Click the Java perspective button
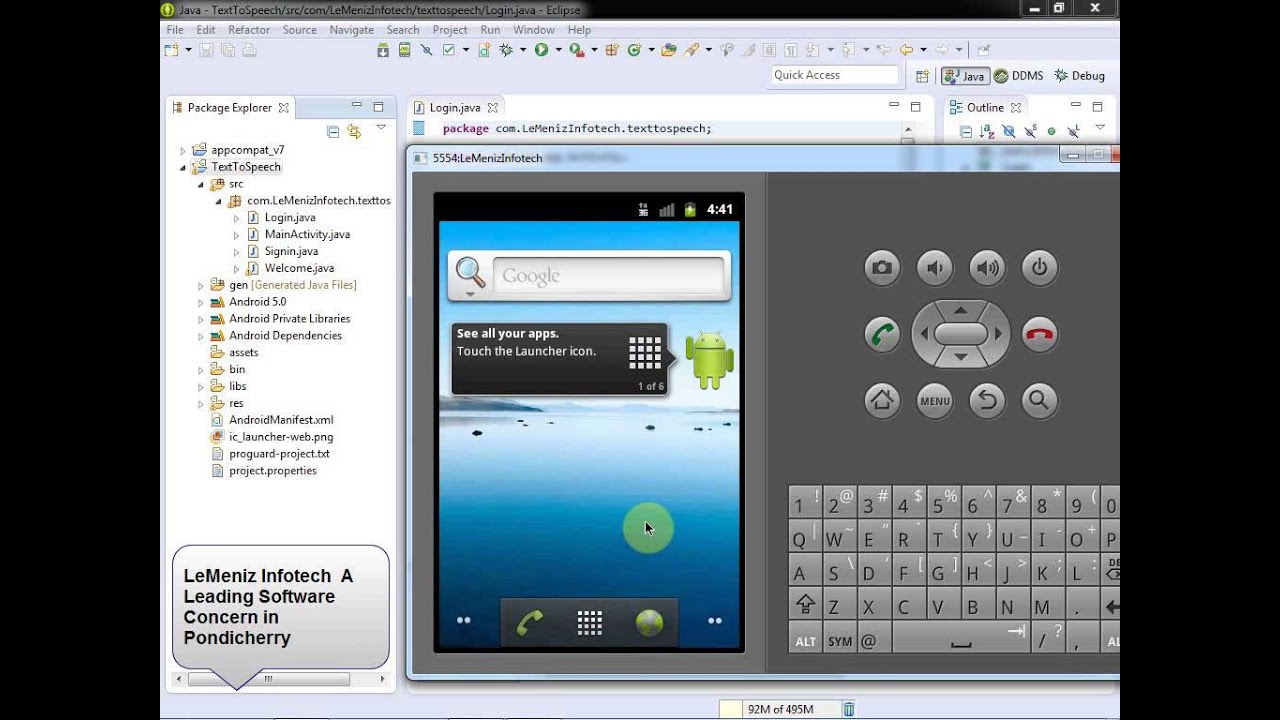The width and height of the screenshot is (1280, 720). (964, 76)
